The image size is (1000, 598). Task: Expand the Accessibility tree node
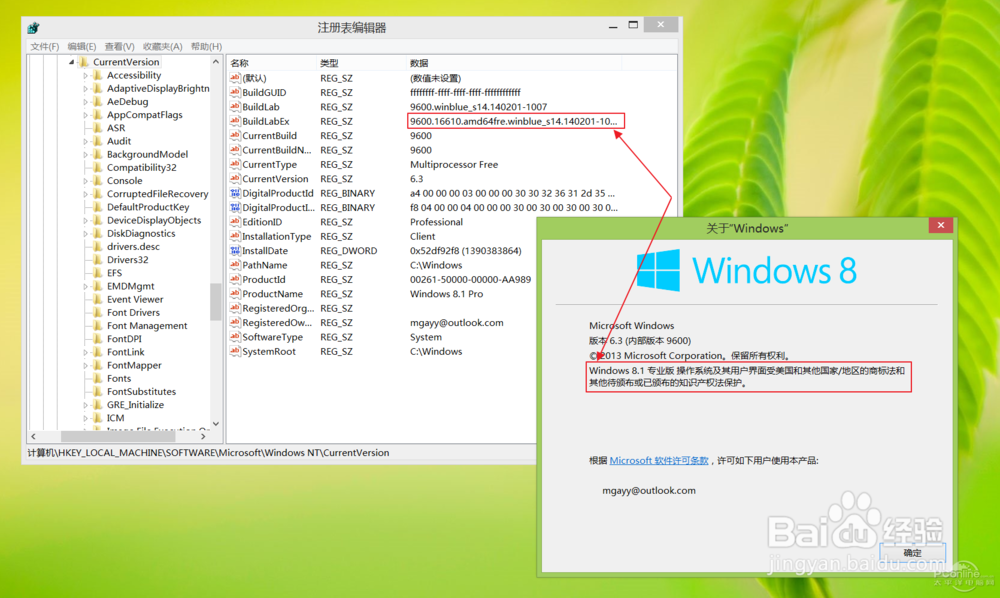coord(85,75)
